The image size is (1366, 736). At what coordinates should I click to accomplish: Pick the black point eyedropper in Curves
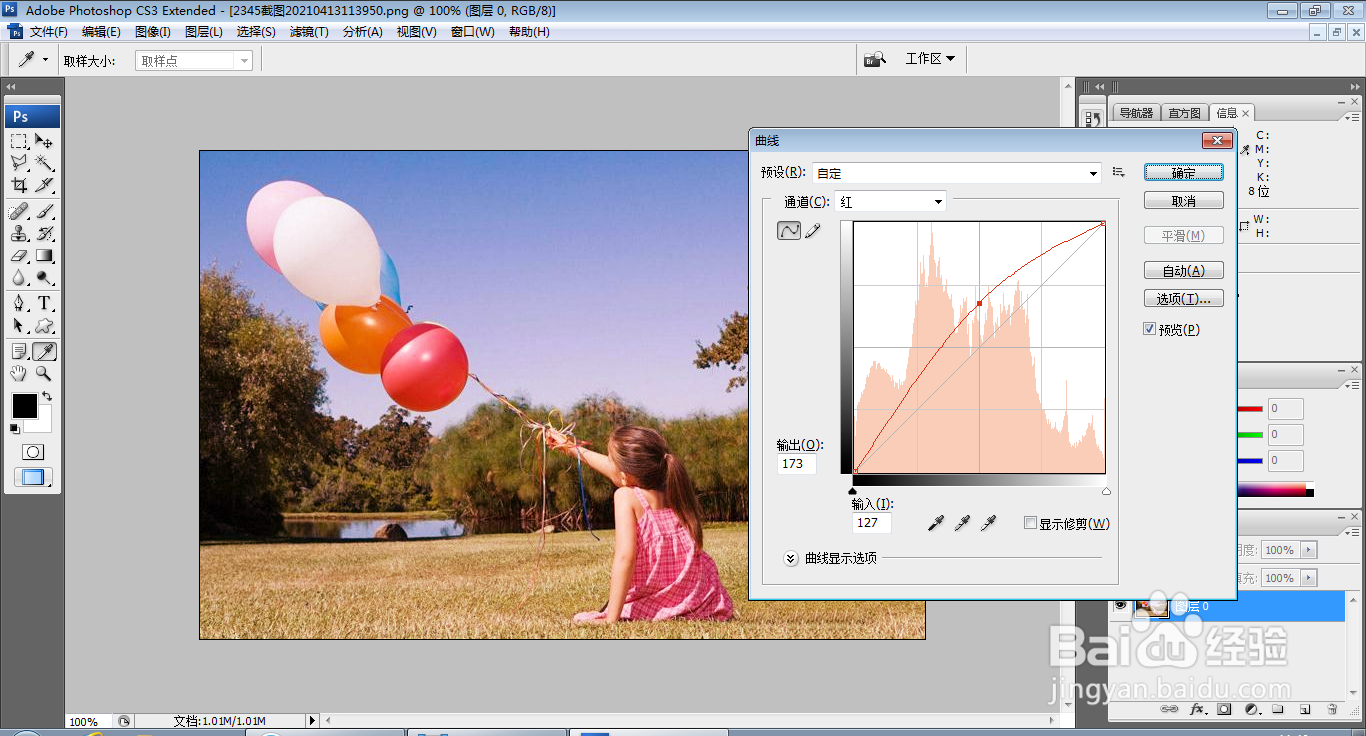[936, 523]
